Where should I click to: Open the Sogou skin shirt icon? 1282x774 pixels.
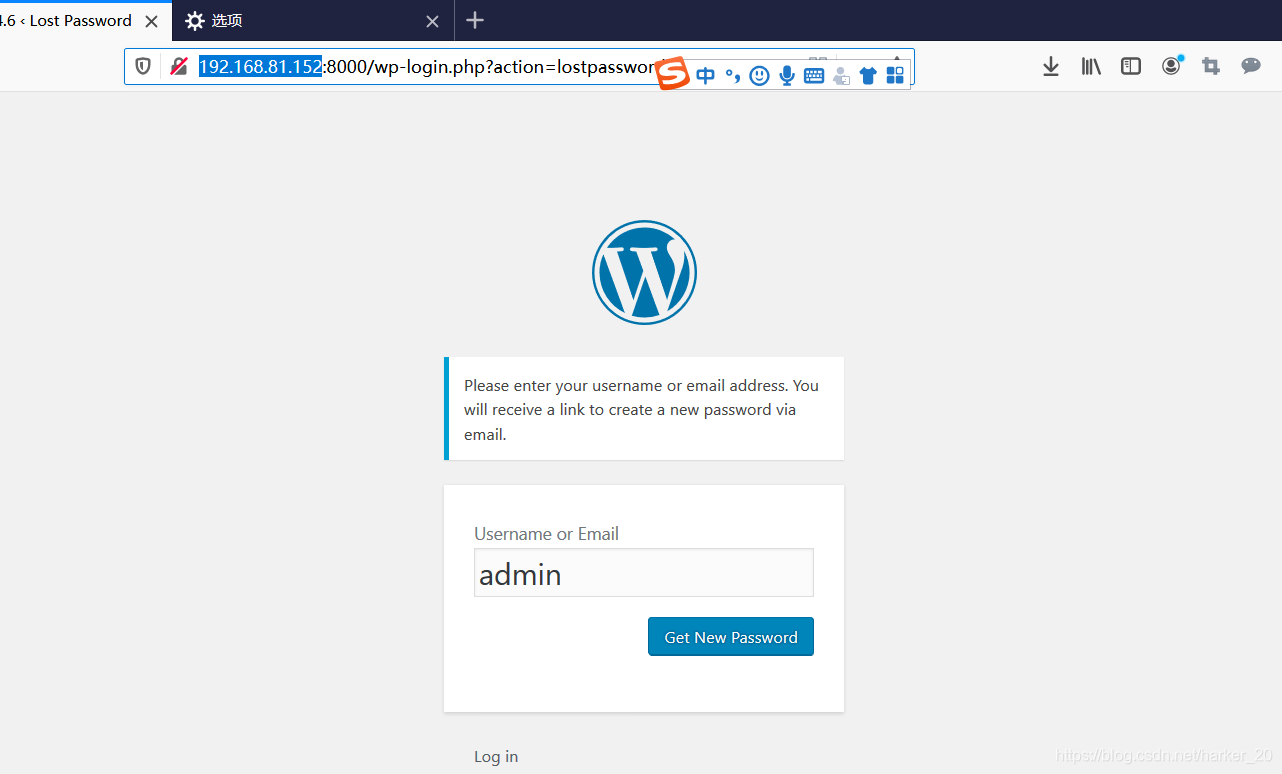pos(868,75)
